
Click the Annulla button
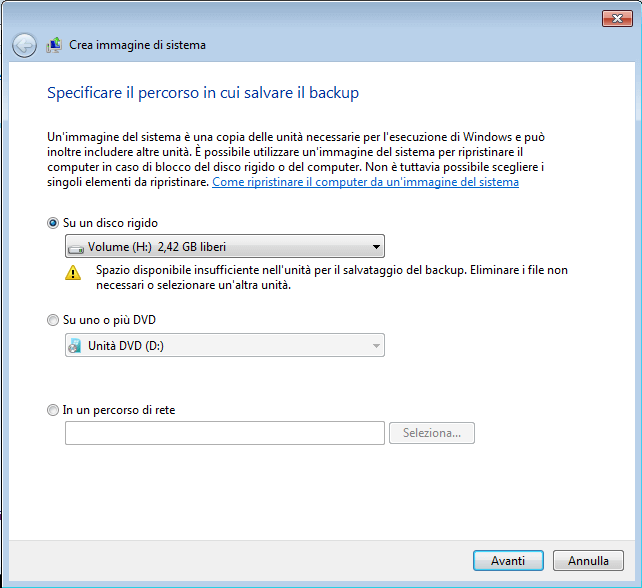[588, 560]
